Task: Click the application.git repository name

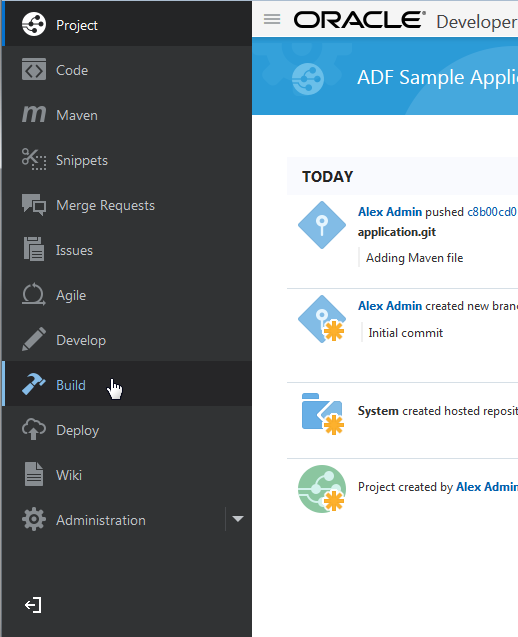Action: 397,232
